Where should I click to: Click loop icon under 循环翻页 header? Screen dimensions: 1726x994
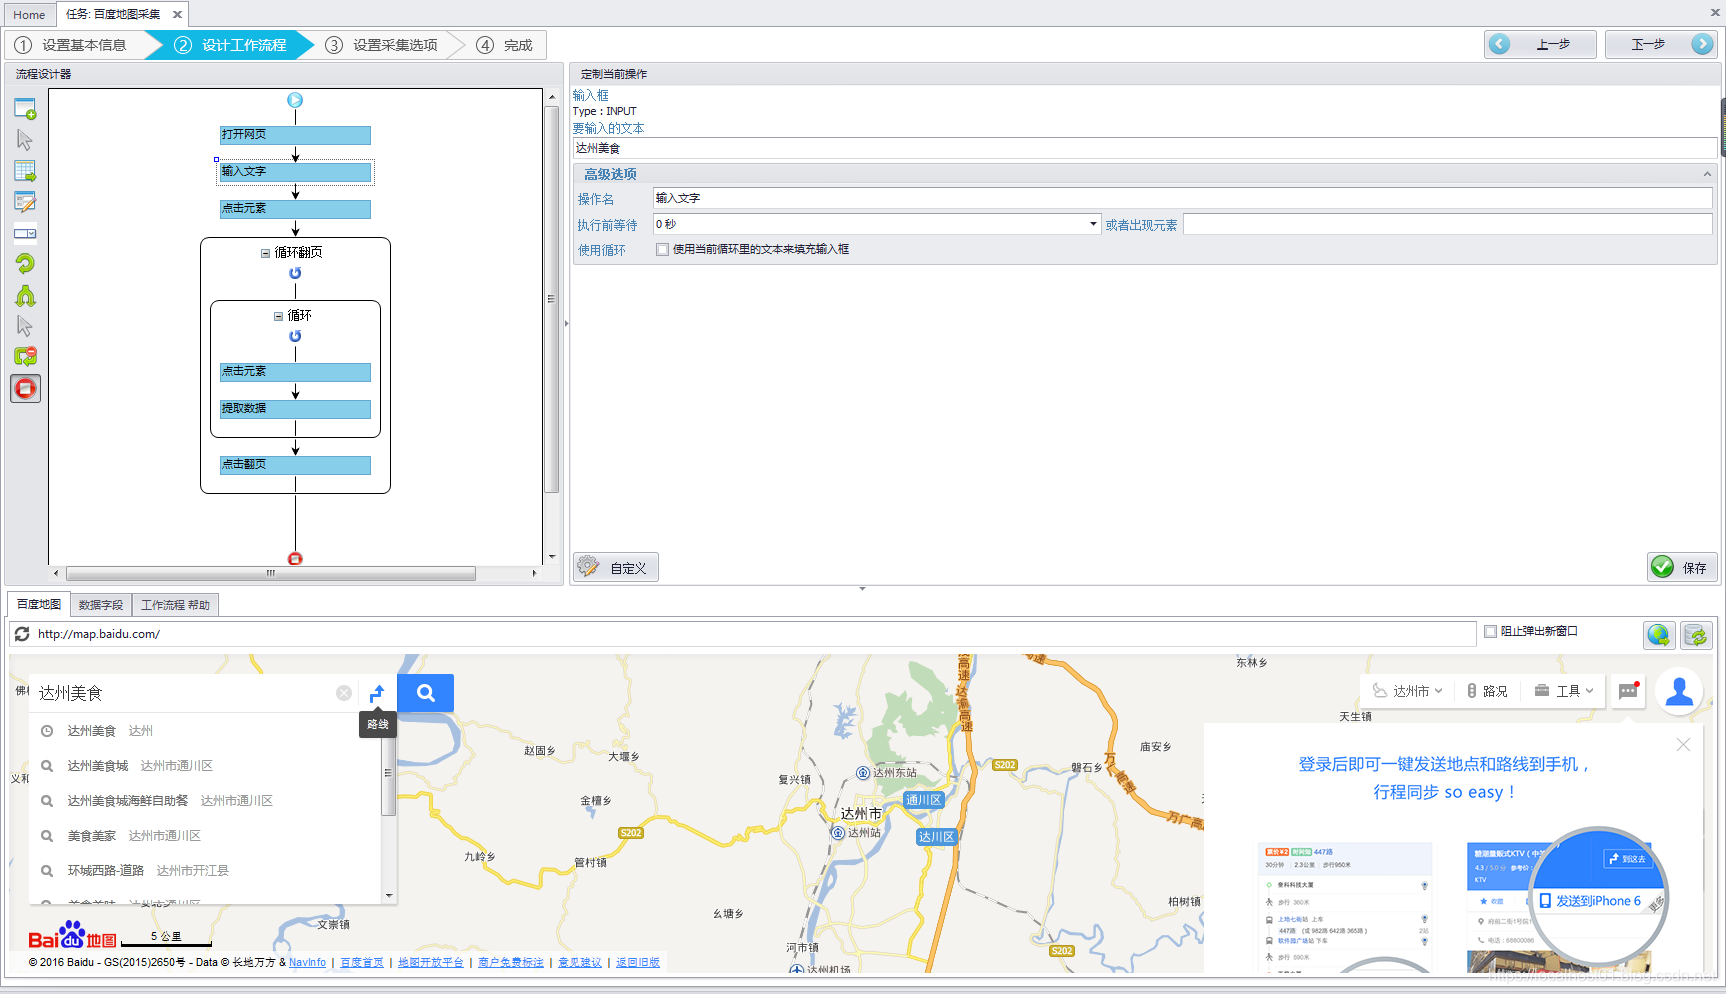click(295, 273)
